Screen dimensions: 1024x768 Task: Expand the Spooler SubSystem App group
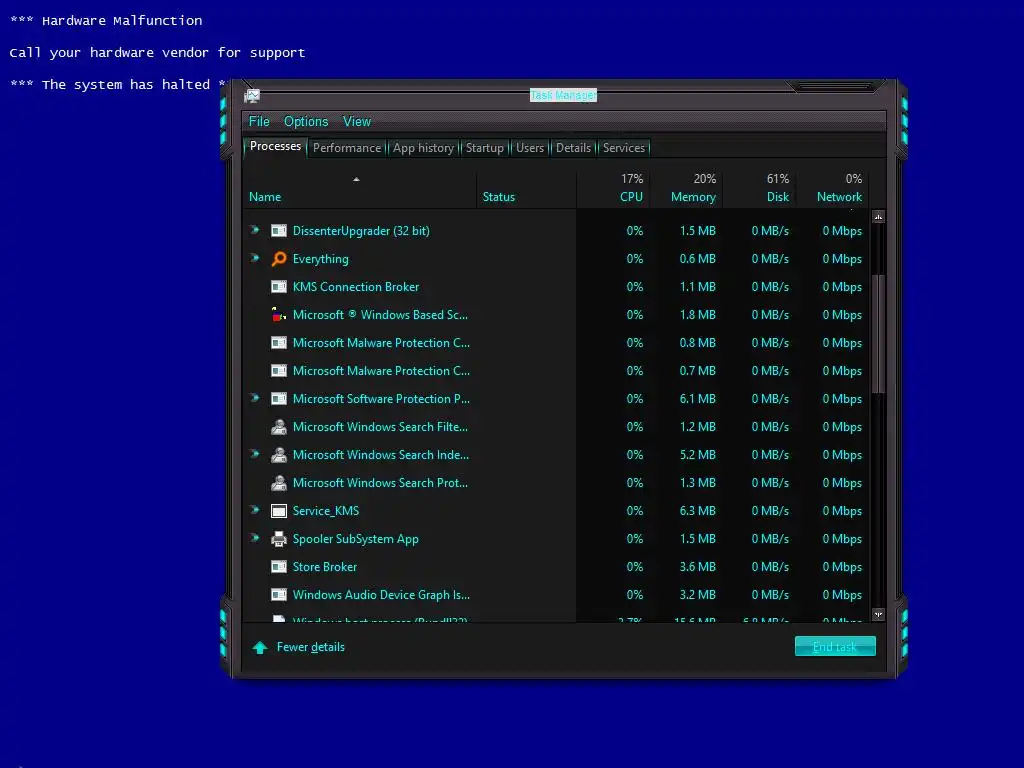[255, 538]
